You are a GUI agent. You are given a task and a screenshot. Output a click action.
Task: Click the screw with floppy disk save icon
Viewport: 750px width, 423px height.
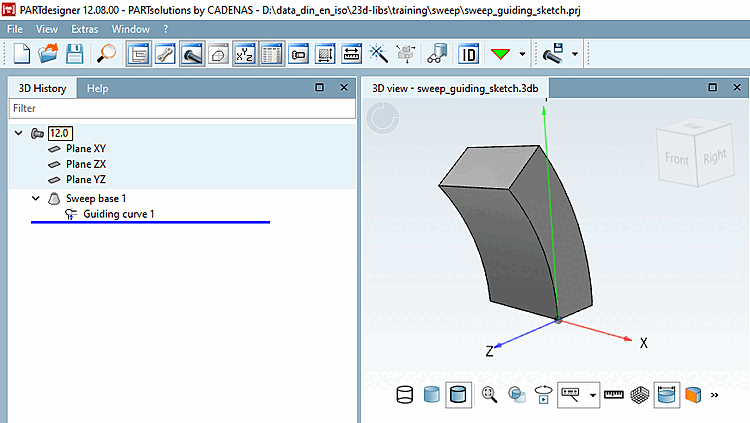(553, 54)
